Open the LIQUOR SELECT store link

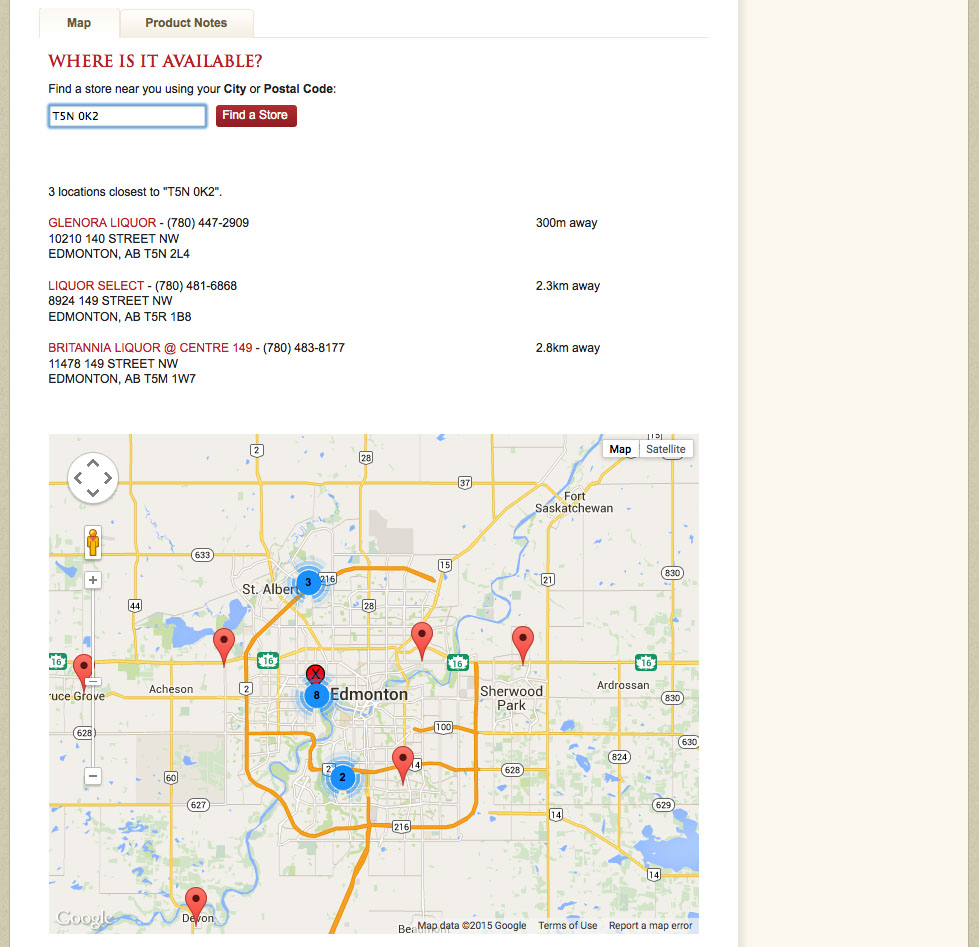(x=96, y=286)
